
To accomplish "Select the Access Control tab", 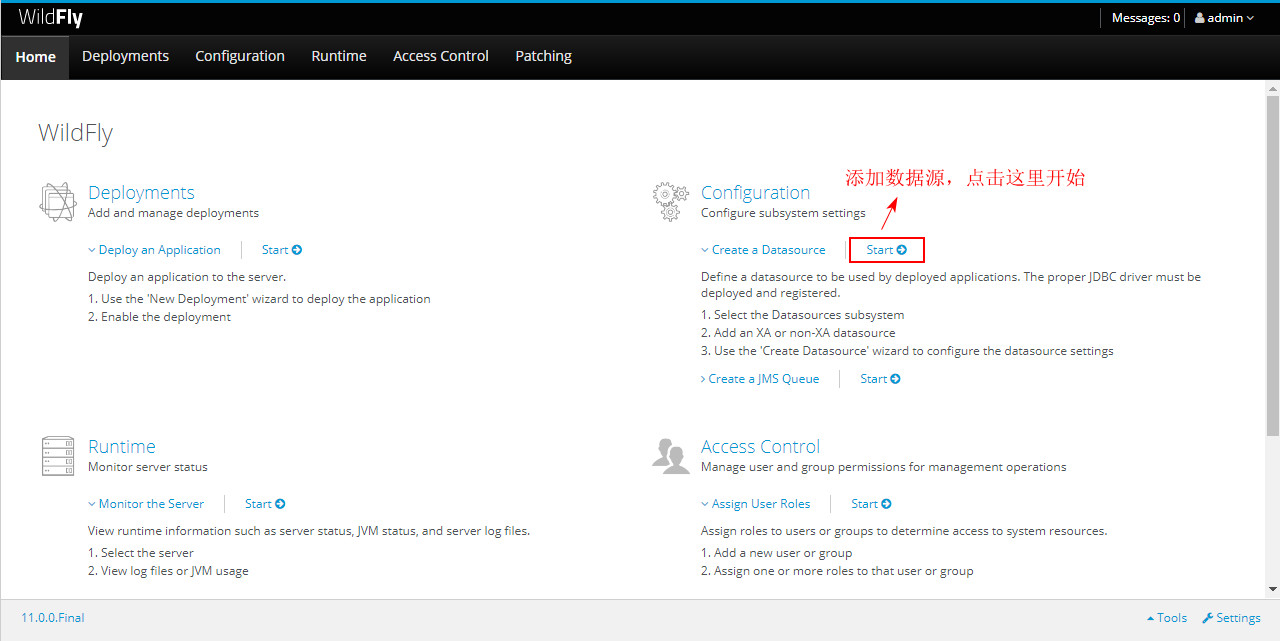I will click(x=441, y=56).
